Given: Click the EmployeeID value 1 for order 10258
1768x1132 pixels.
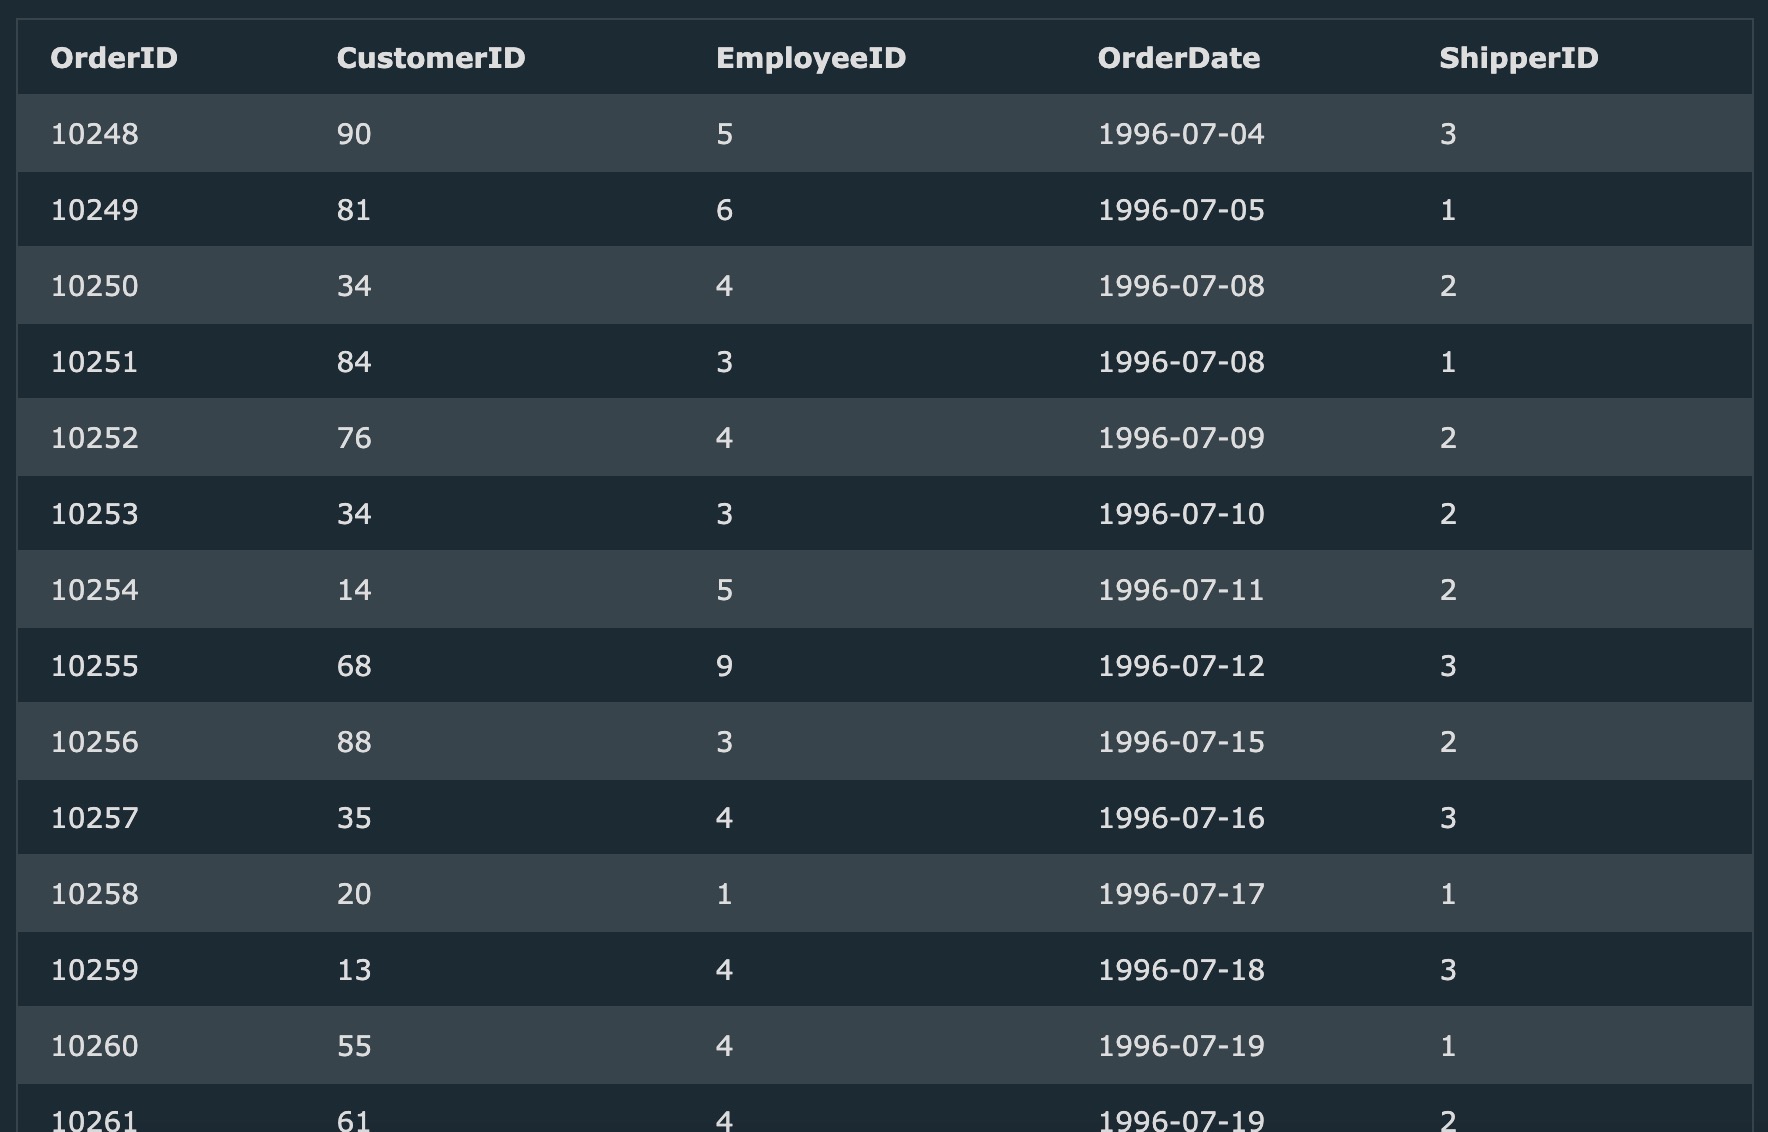Looking at the screenshot, I should tap(723, 893).
